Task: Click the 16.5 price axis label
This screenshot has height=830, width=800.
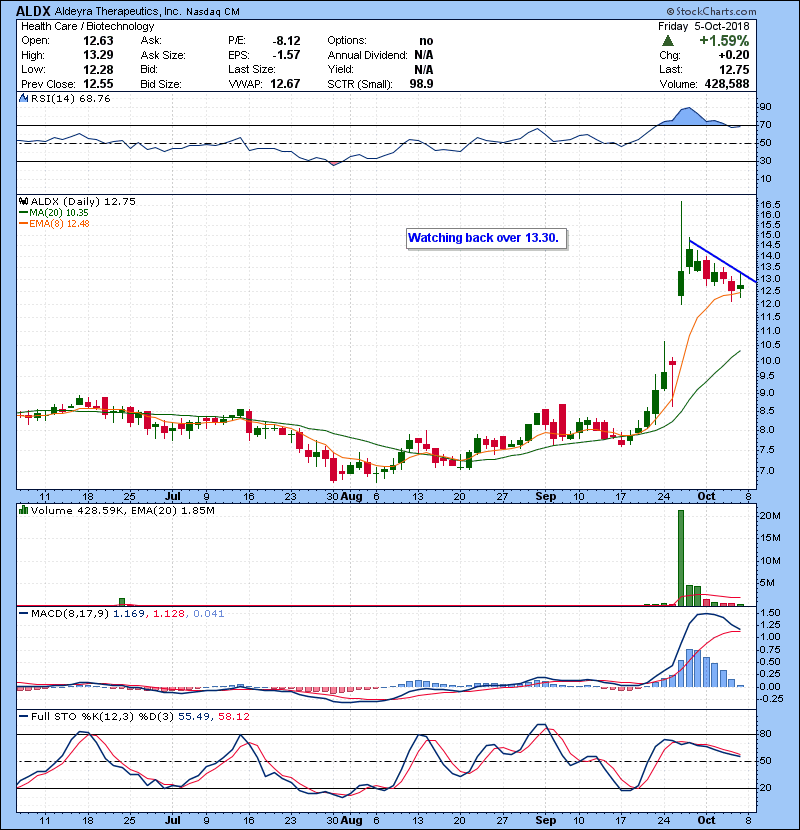Action: tap(770, 204)
